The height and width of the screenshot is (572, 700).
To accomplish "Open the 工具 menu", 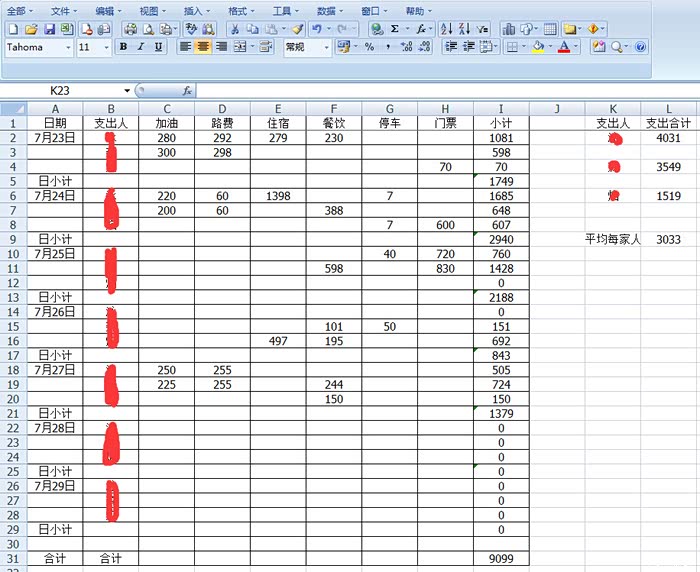I will click(x=286, y=11).
